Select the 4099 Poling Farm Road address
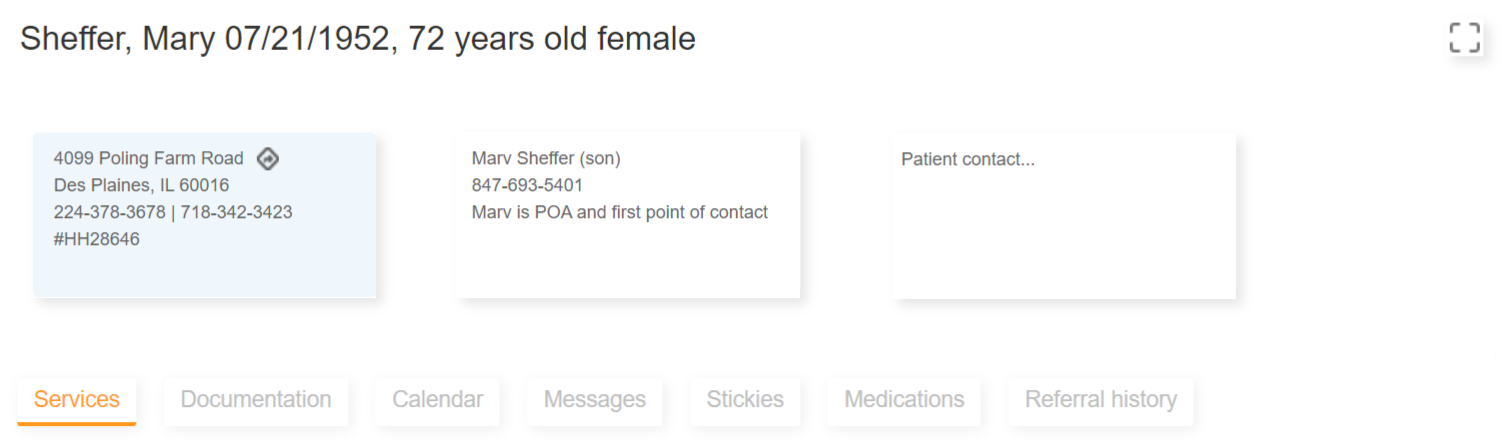Screen dimensions: 1503x443 point(149,158)
